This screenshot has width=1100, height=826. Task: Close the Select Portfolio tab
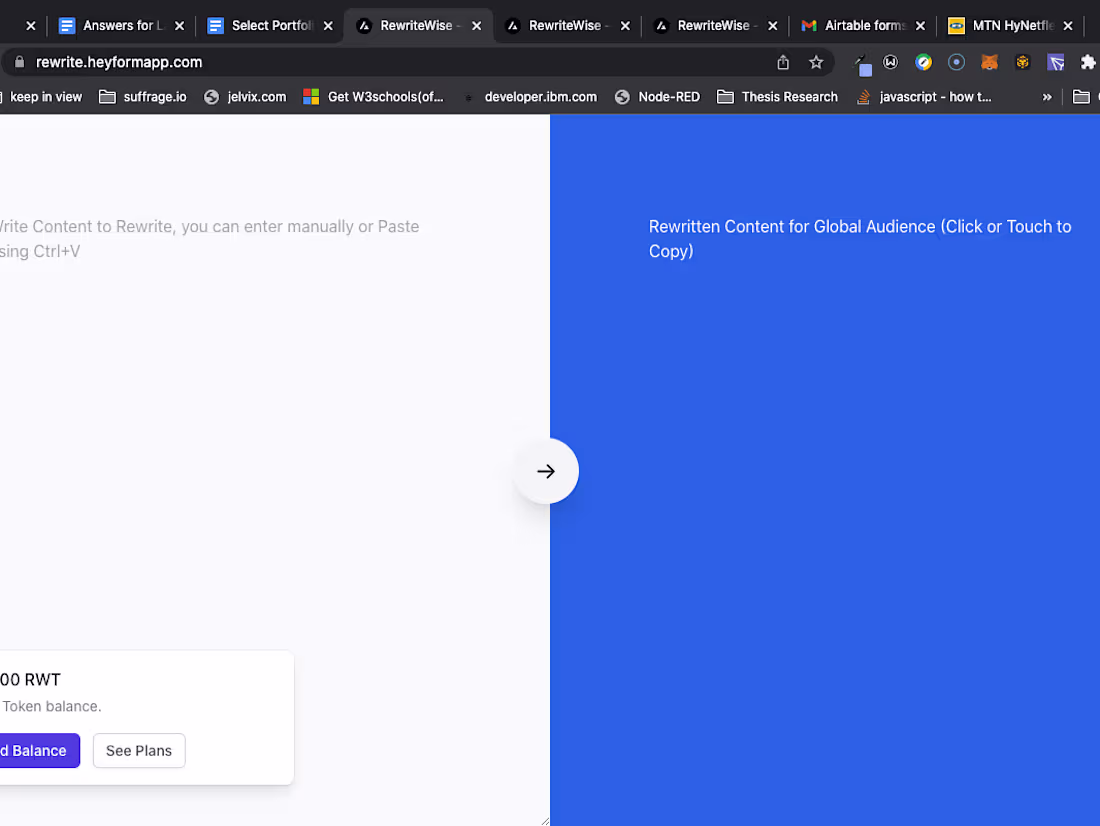coord(328,26)
